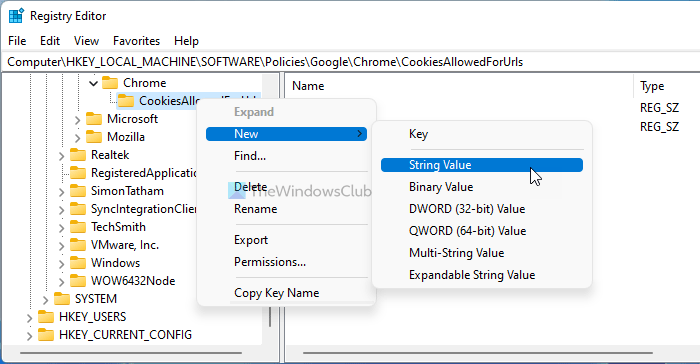Click the HKEY_USERS folder icon
Image resolution: width=700 pixels, height=364 pixels.
click(46, 317)
